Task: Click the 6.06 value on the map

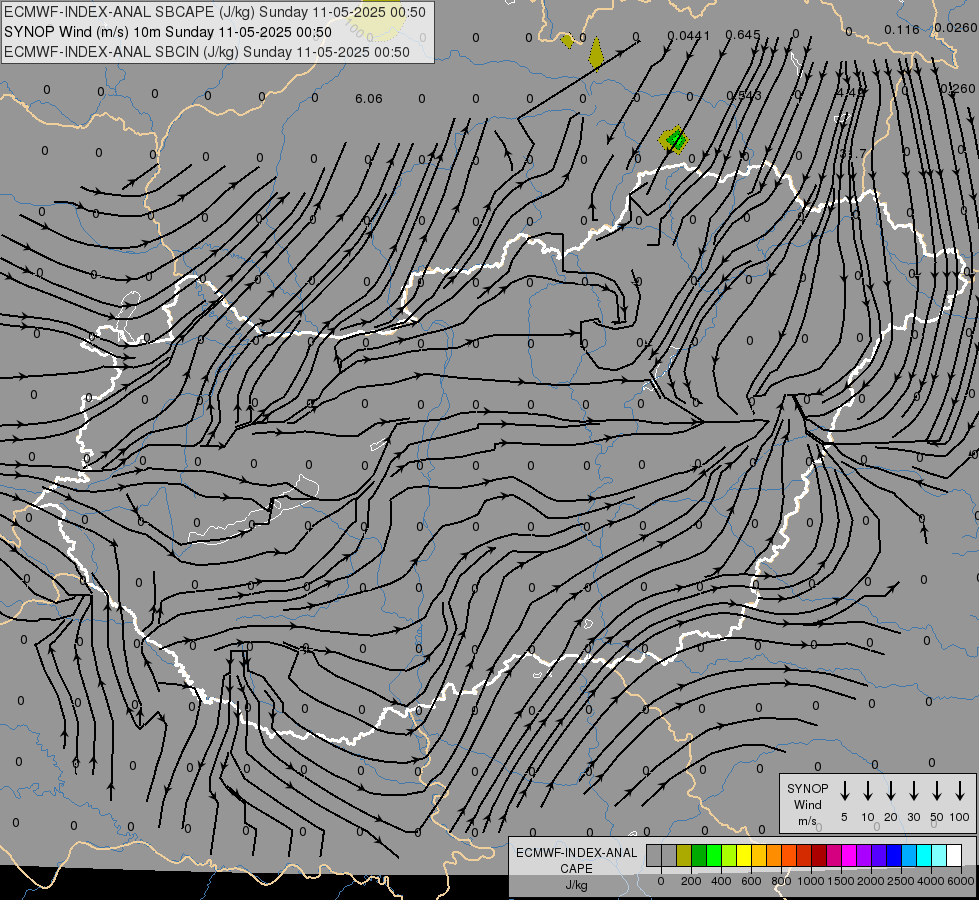Action: (368, 99)
